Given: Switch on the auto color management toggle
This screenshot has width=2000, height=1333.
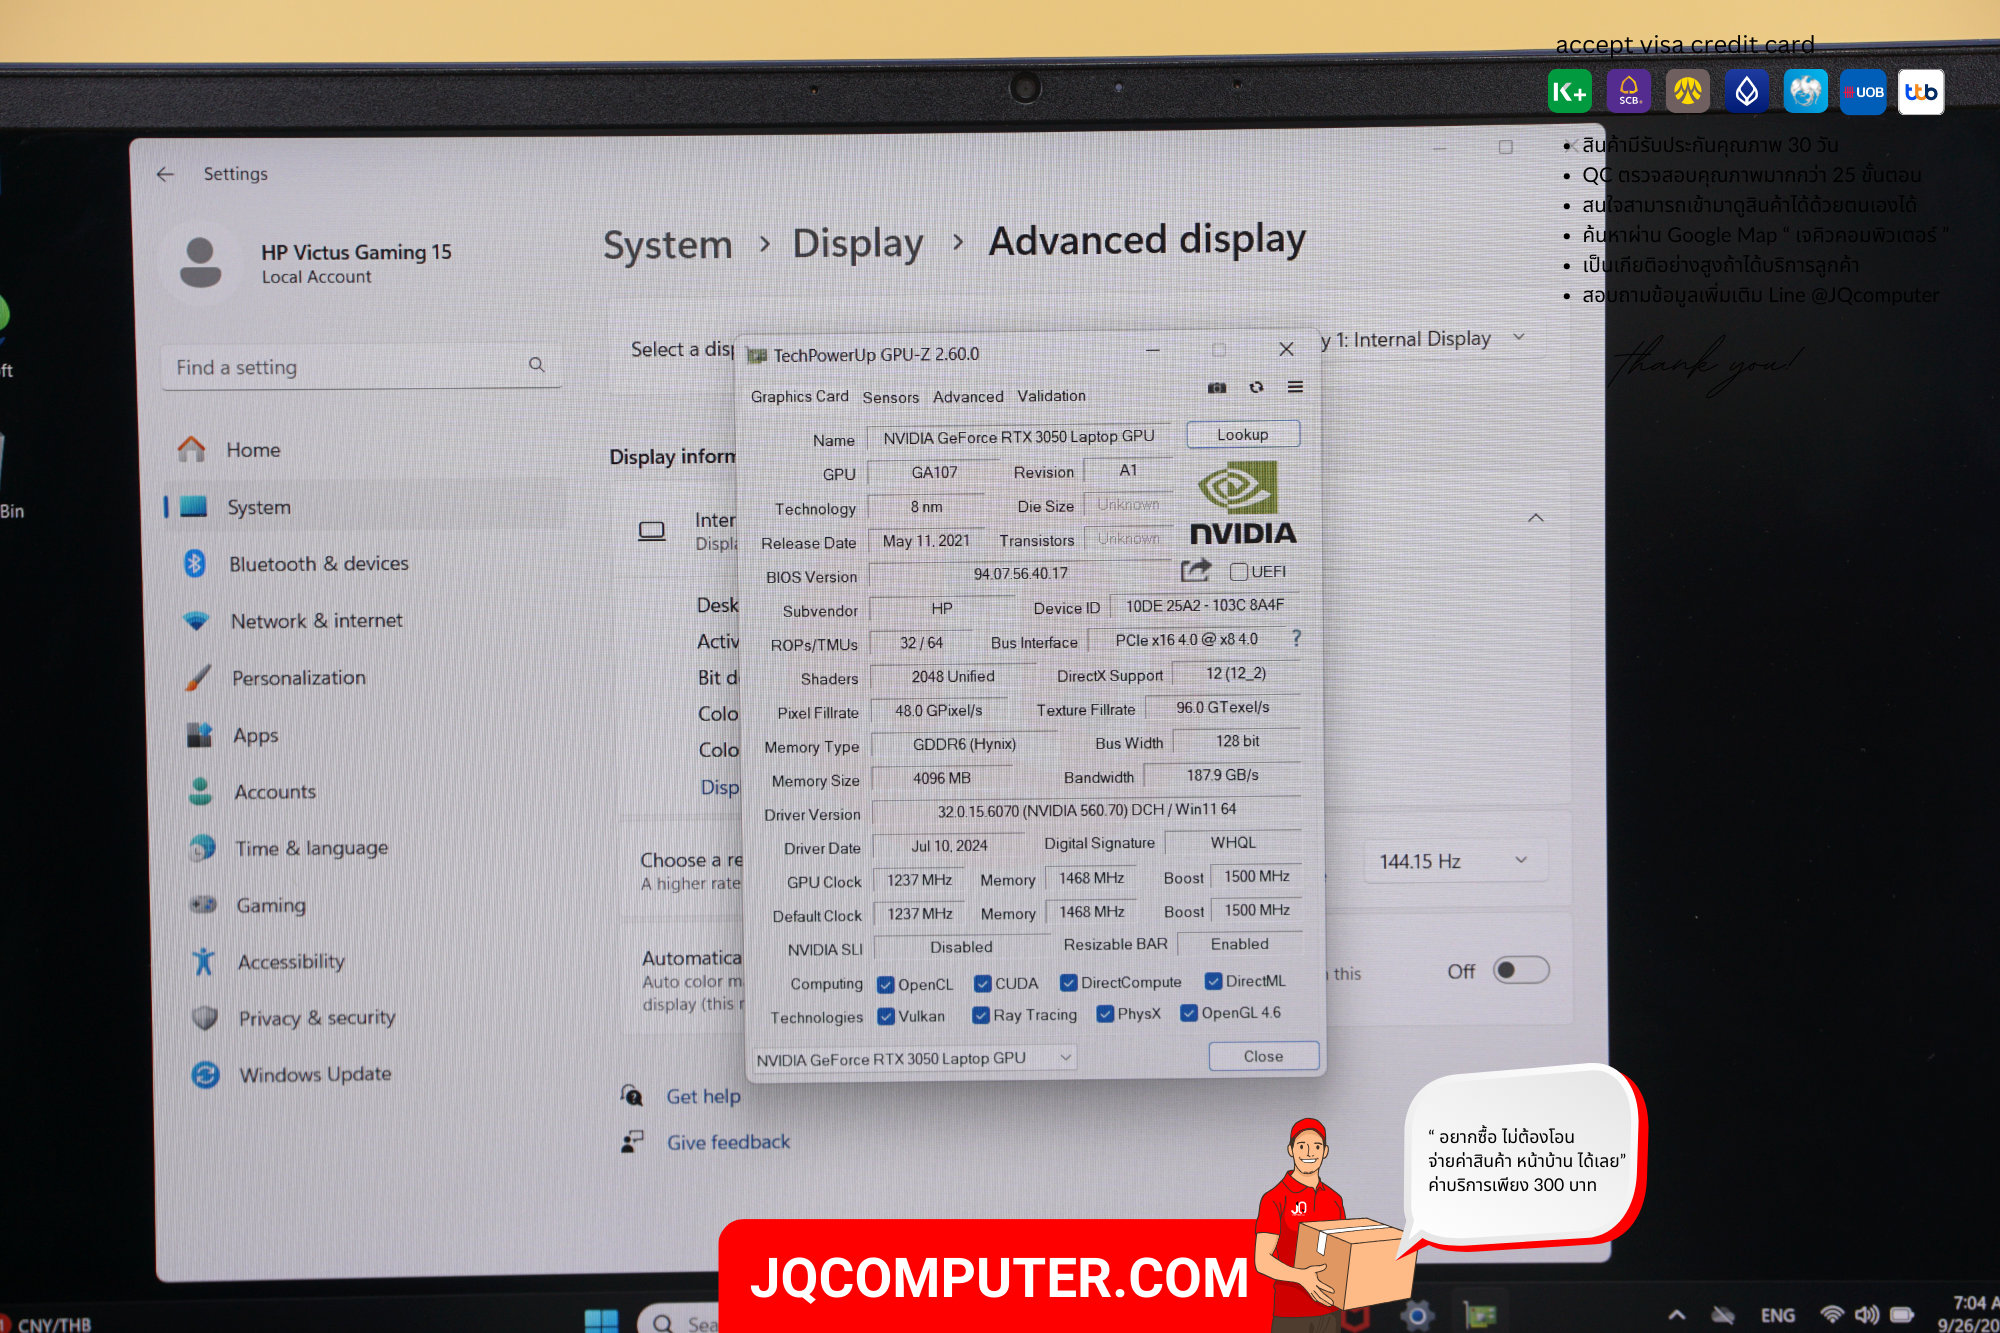Looking at the screenshot, I should click(1520, 970).
